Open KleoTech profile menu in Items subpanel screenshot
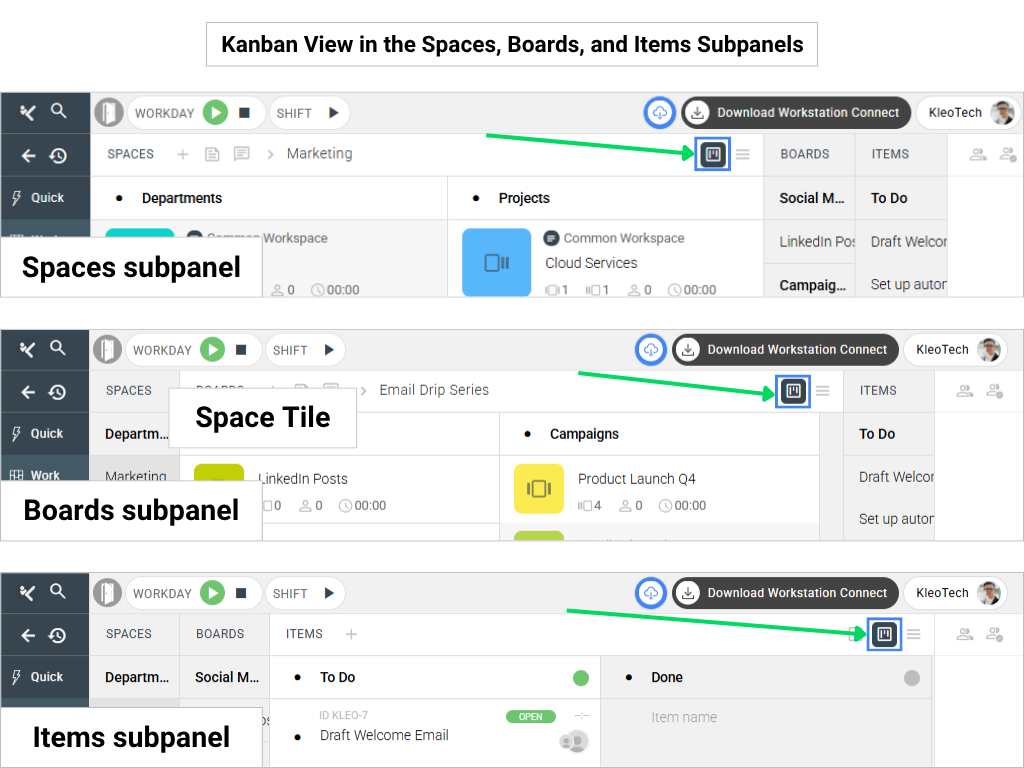Screen dimensions: 1024x768 coord(955,593)
